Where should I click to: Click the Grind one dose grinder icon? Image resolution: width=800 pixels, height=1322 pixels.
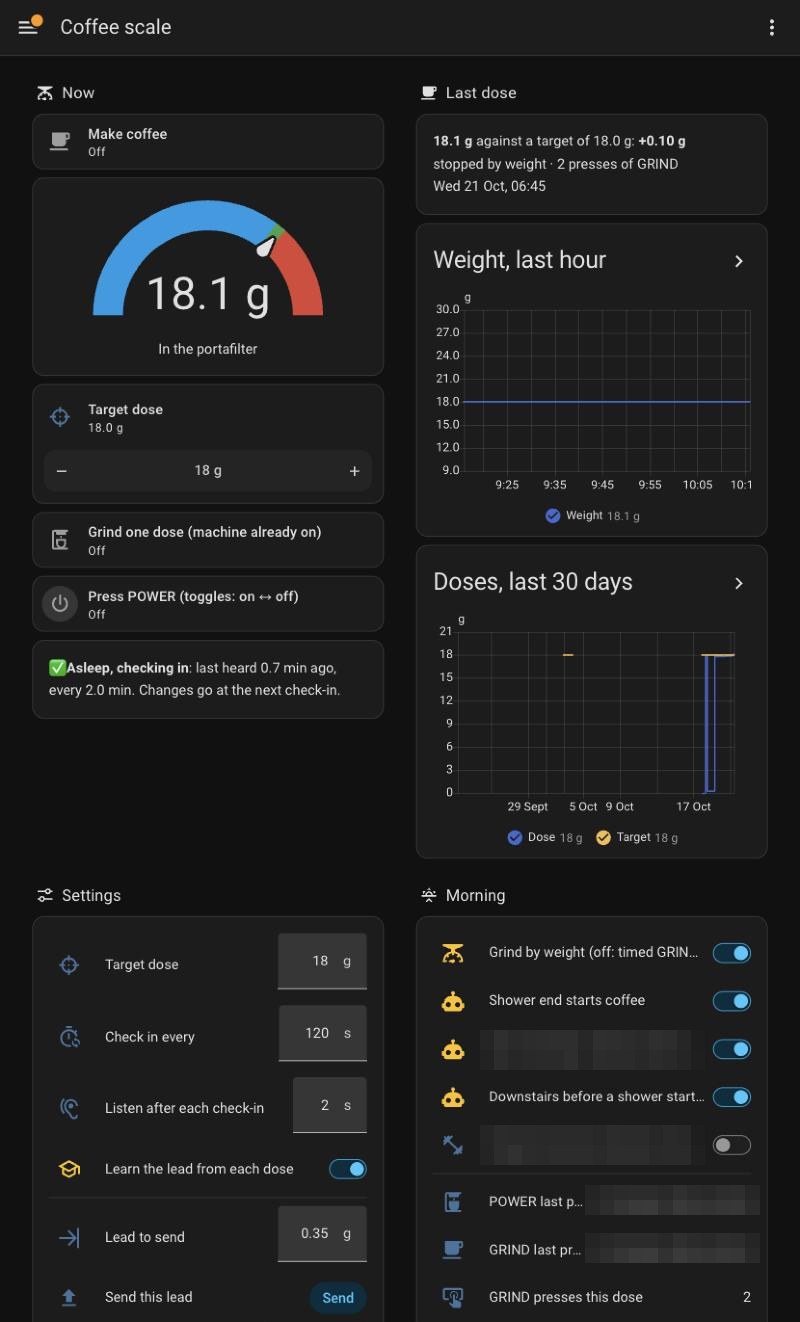[x=60, y=540]
